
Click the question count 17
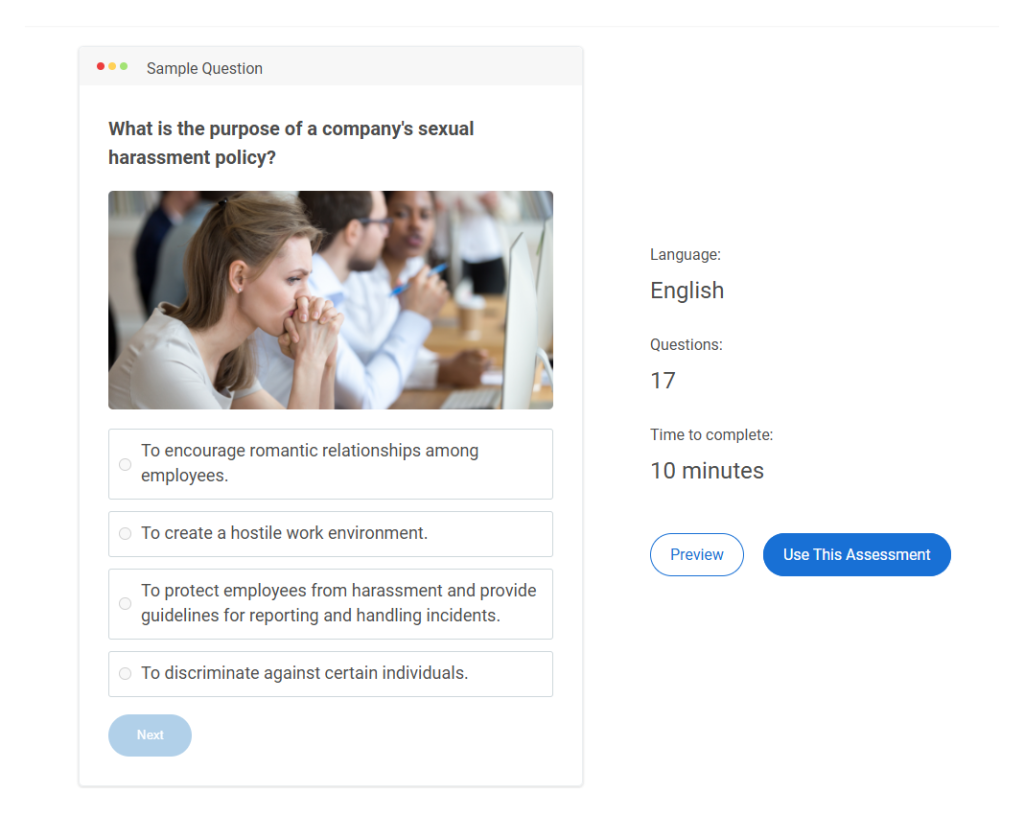click(x=663, y=381)
